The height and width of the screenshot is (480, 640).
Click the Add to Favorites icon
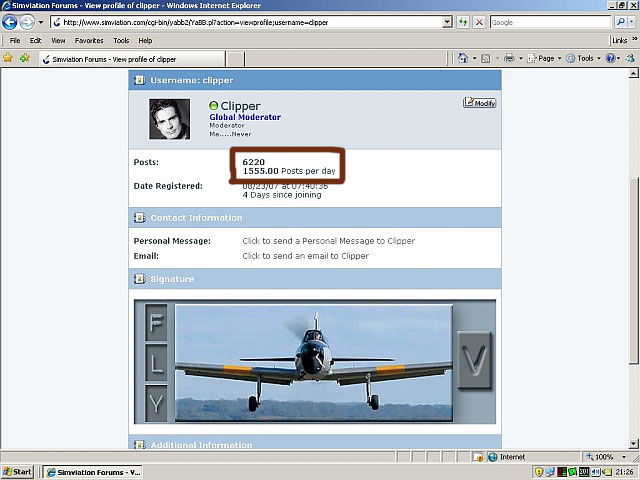click(x=25, y=59)
